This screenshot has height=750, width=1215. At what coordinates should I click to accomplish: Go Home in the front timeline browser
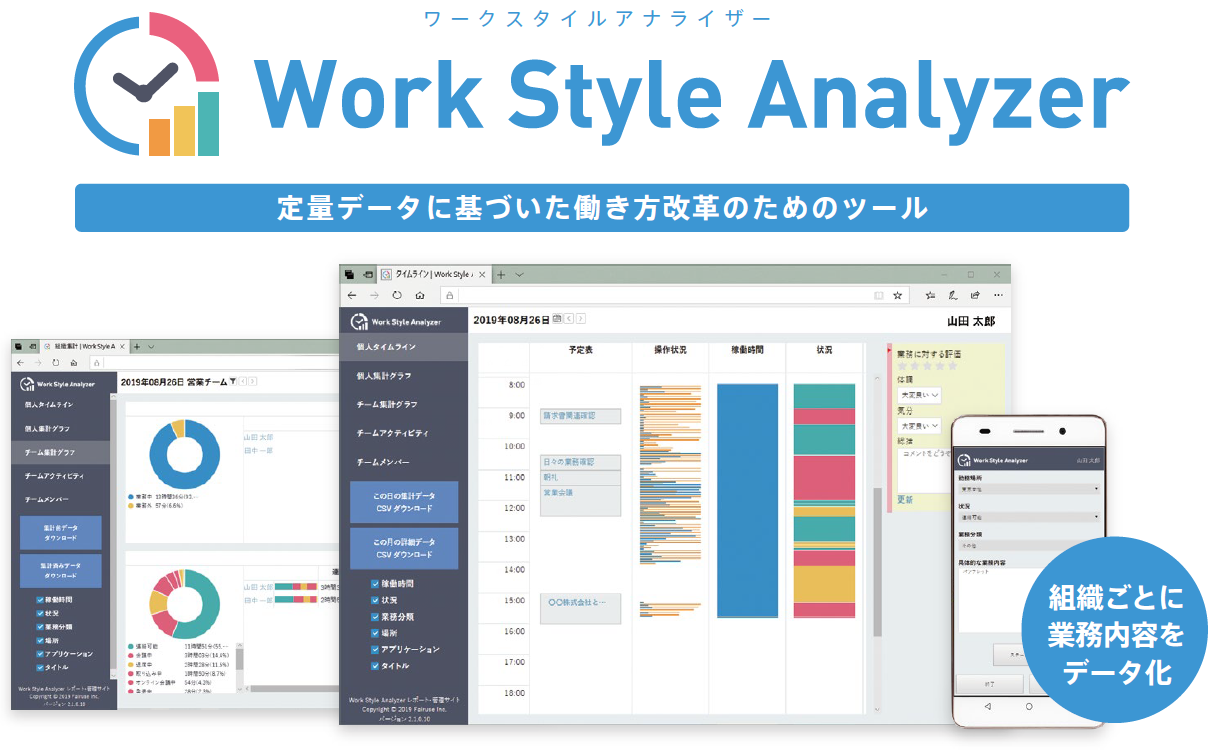[x=420, y=295]
